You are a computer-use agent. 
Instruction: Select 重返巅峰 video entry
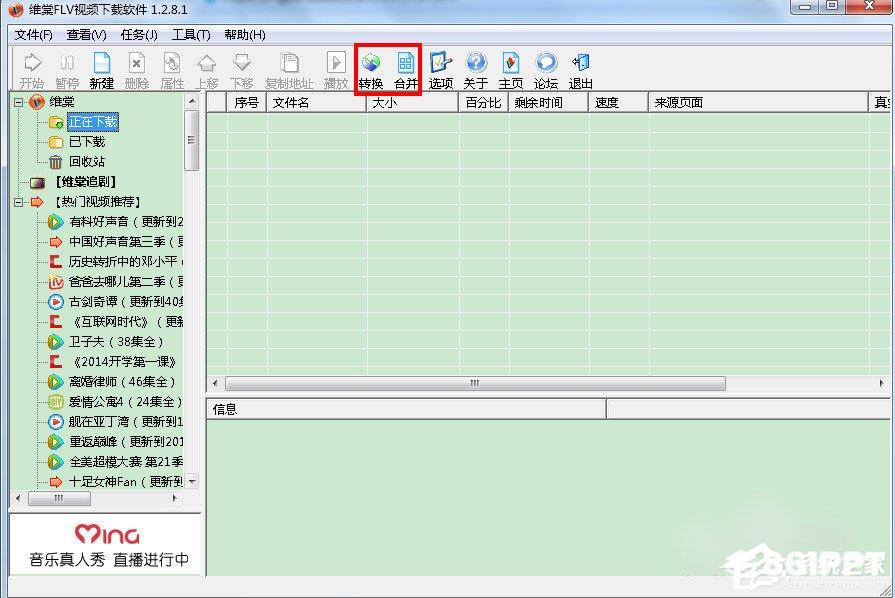coord(126,442)
